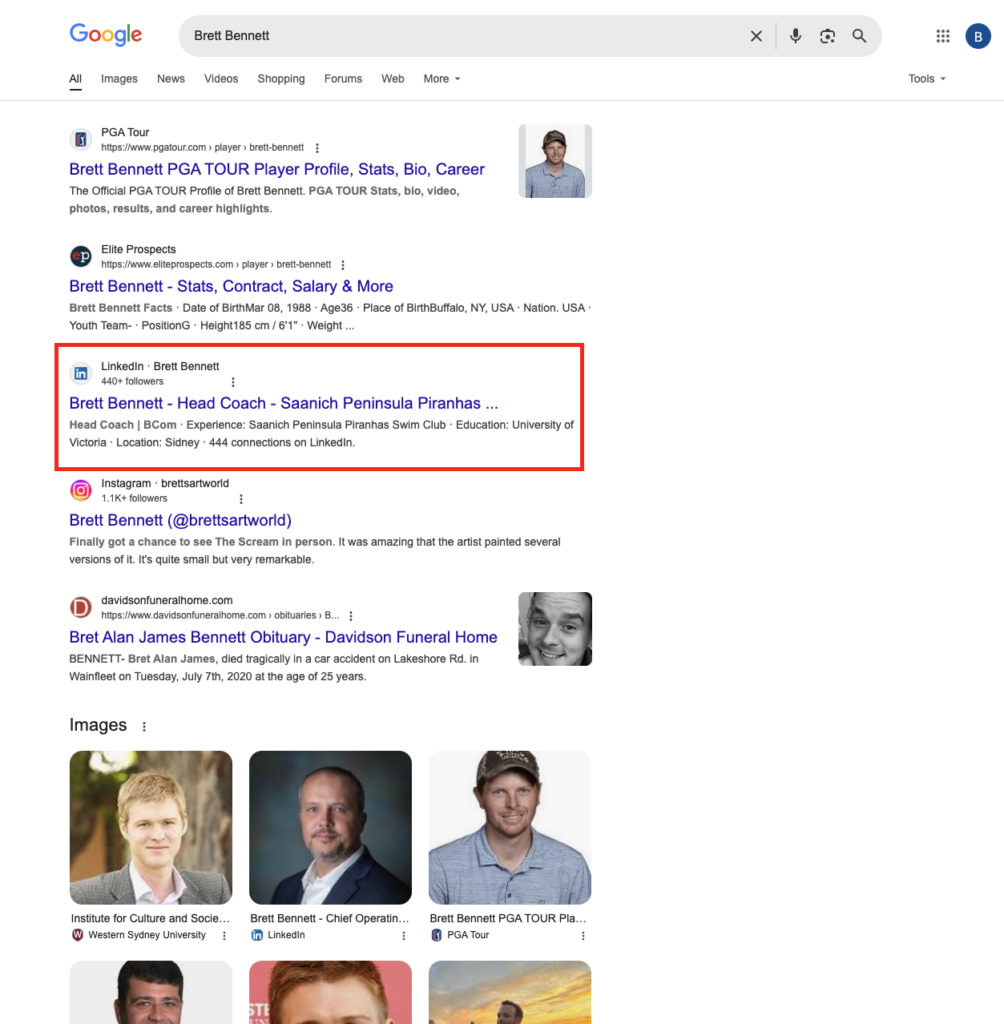
Task: Open three-dot menu for LinkedIn image card
Action: 404,936
